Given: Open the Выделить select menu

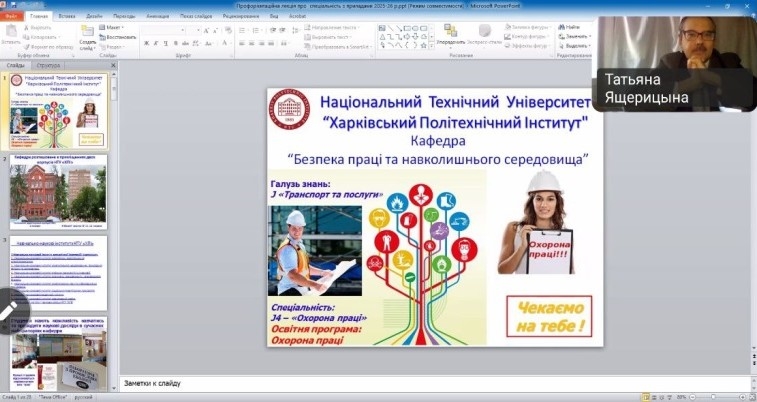Looking at the screenshot, I should 575,46.
